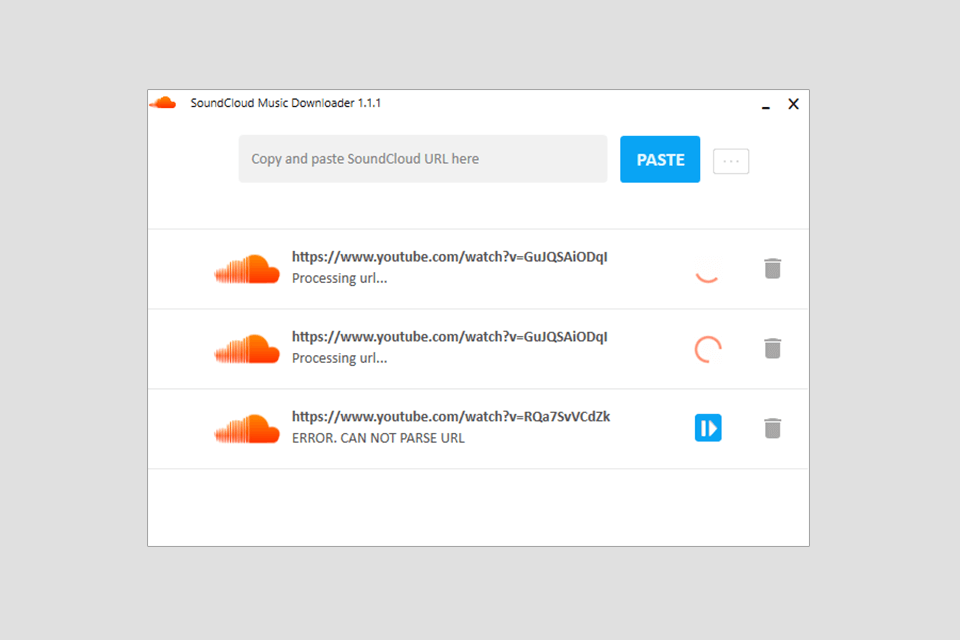960x640 pixels.
Task: Click the progress spinner beside the second URL
Action: [707, 347]
